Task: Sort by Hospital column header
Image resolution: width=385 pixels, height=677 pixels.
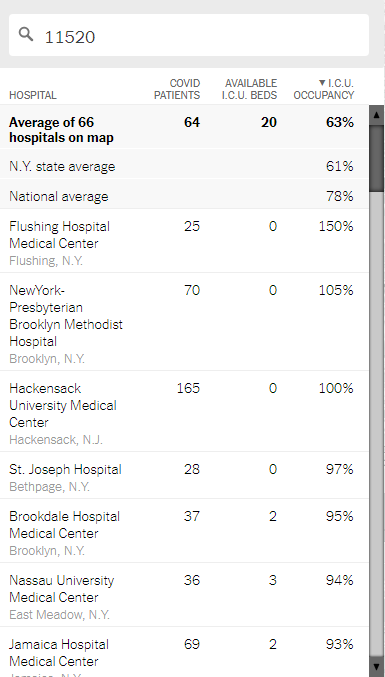Action: [33, 95]
